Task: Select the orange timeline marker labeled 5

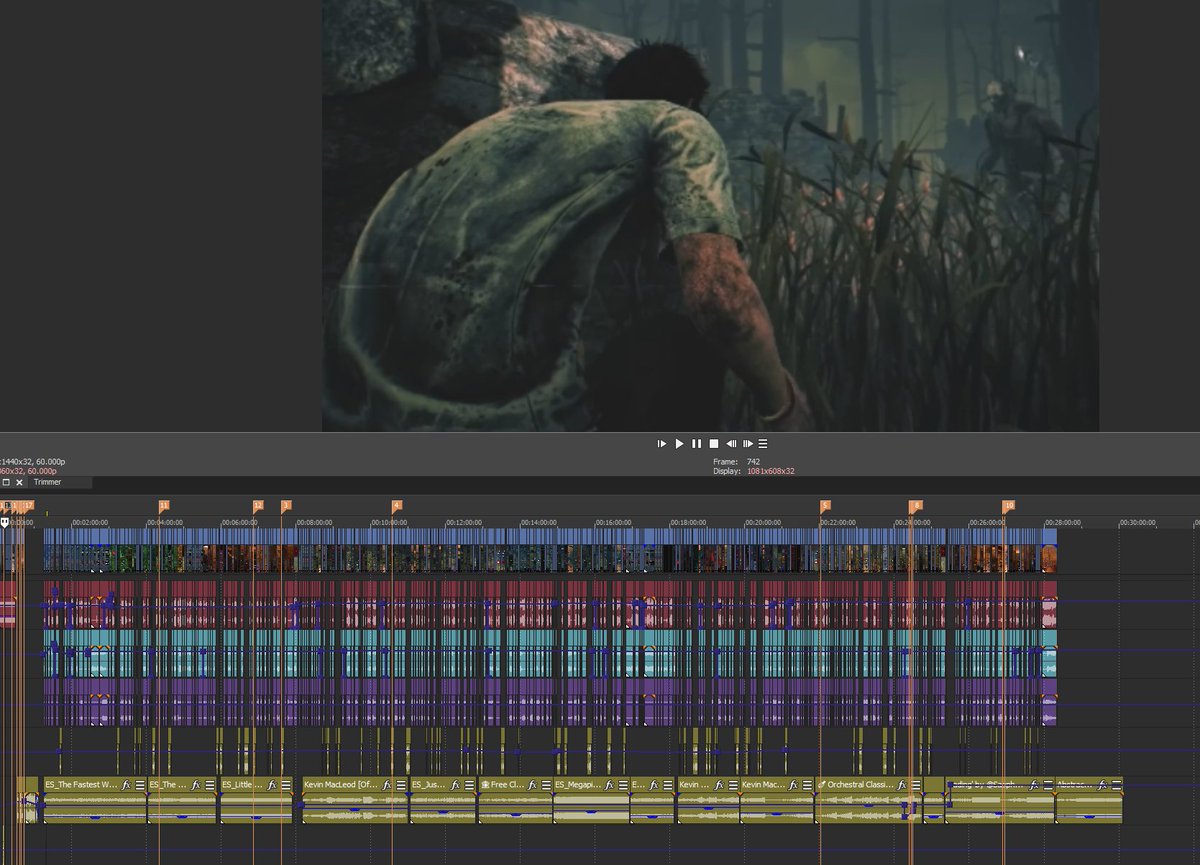Action: coord(825,506)
